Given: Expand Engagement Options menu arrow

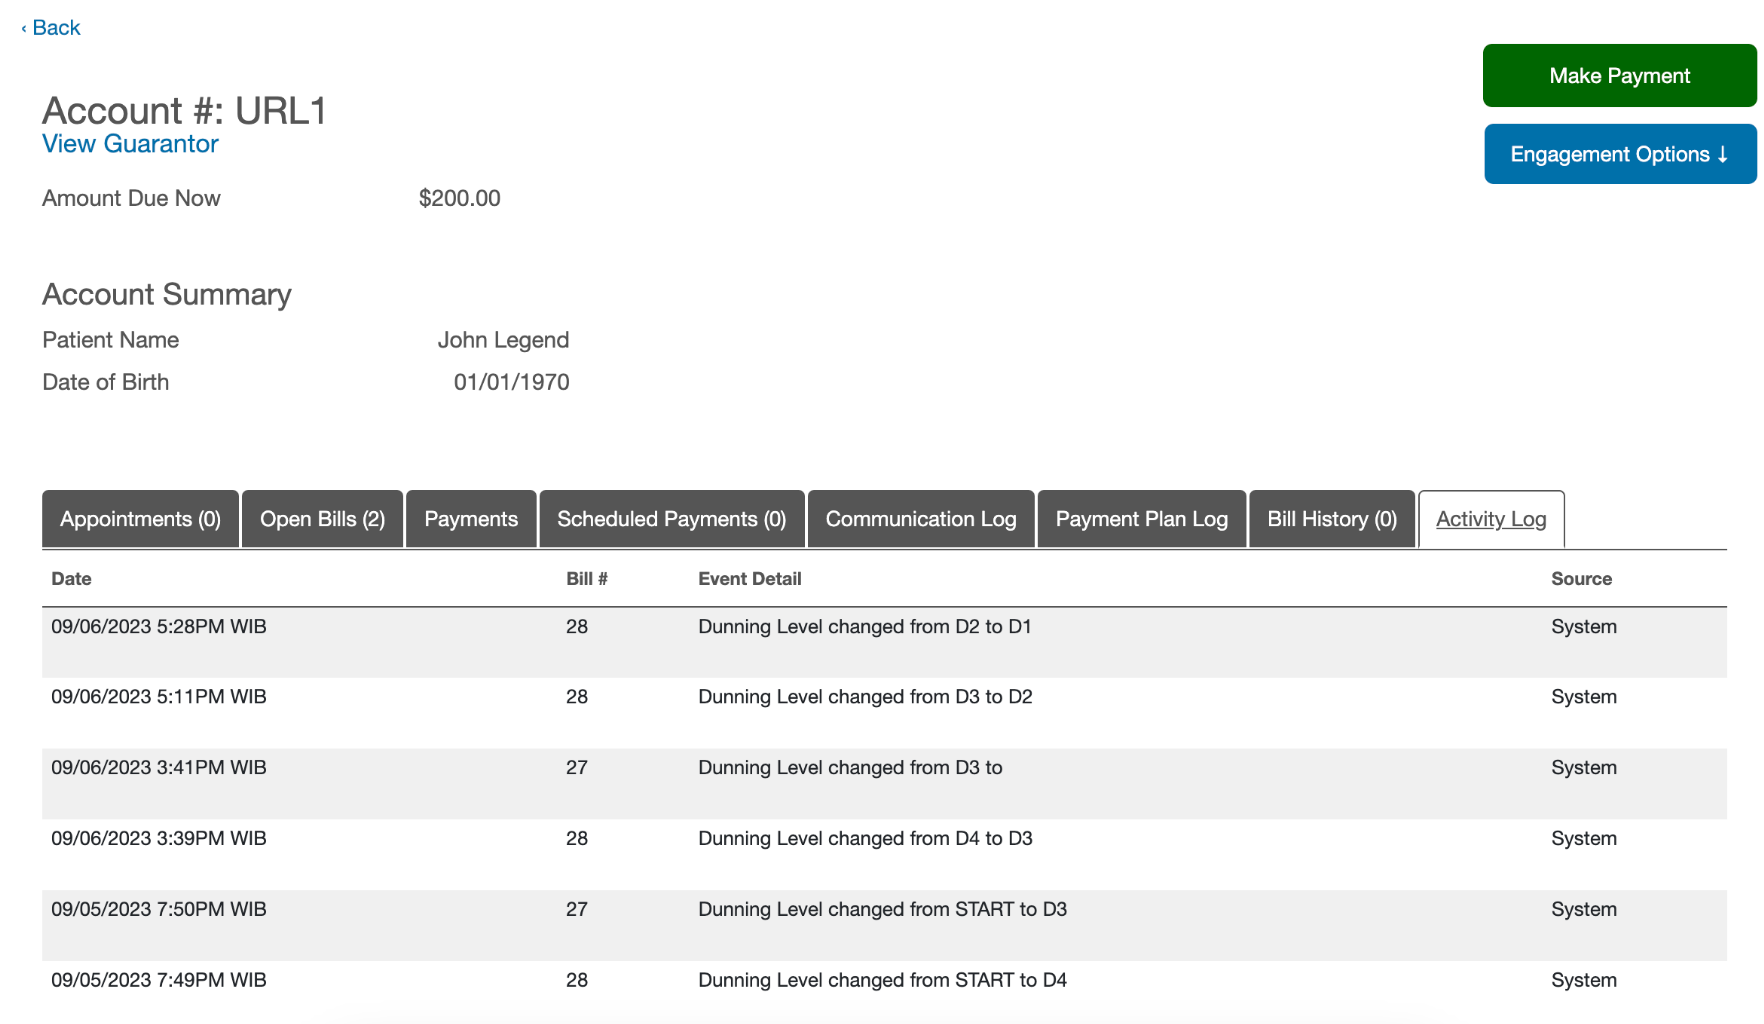Looking at the screenshot, I should click(x=1722, y=154).
